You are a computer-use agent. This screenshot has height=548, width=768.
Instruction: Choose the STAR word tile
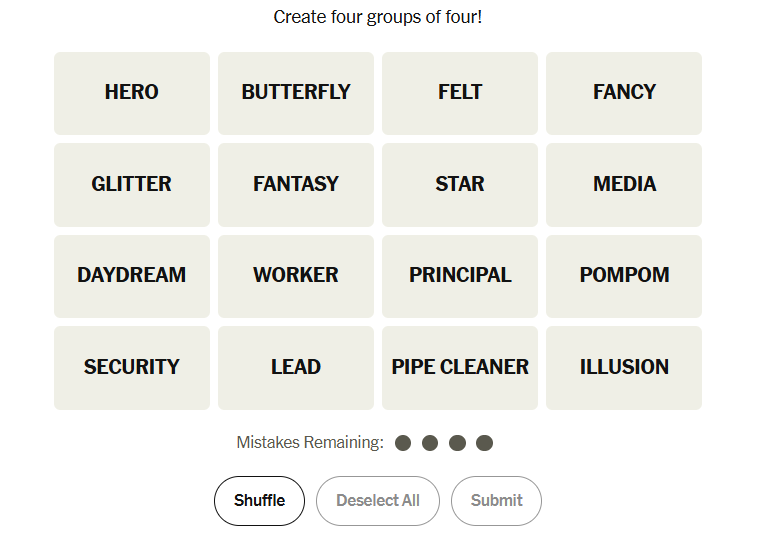pos(460,185)
